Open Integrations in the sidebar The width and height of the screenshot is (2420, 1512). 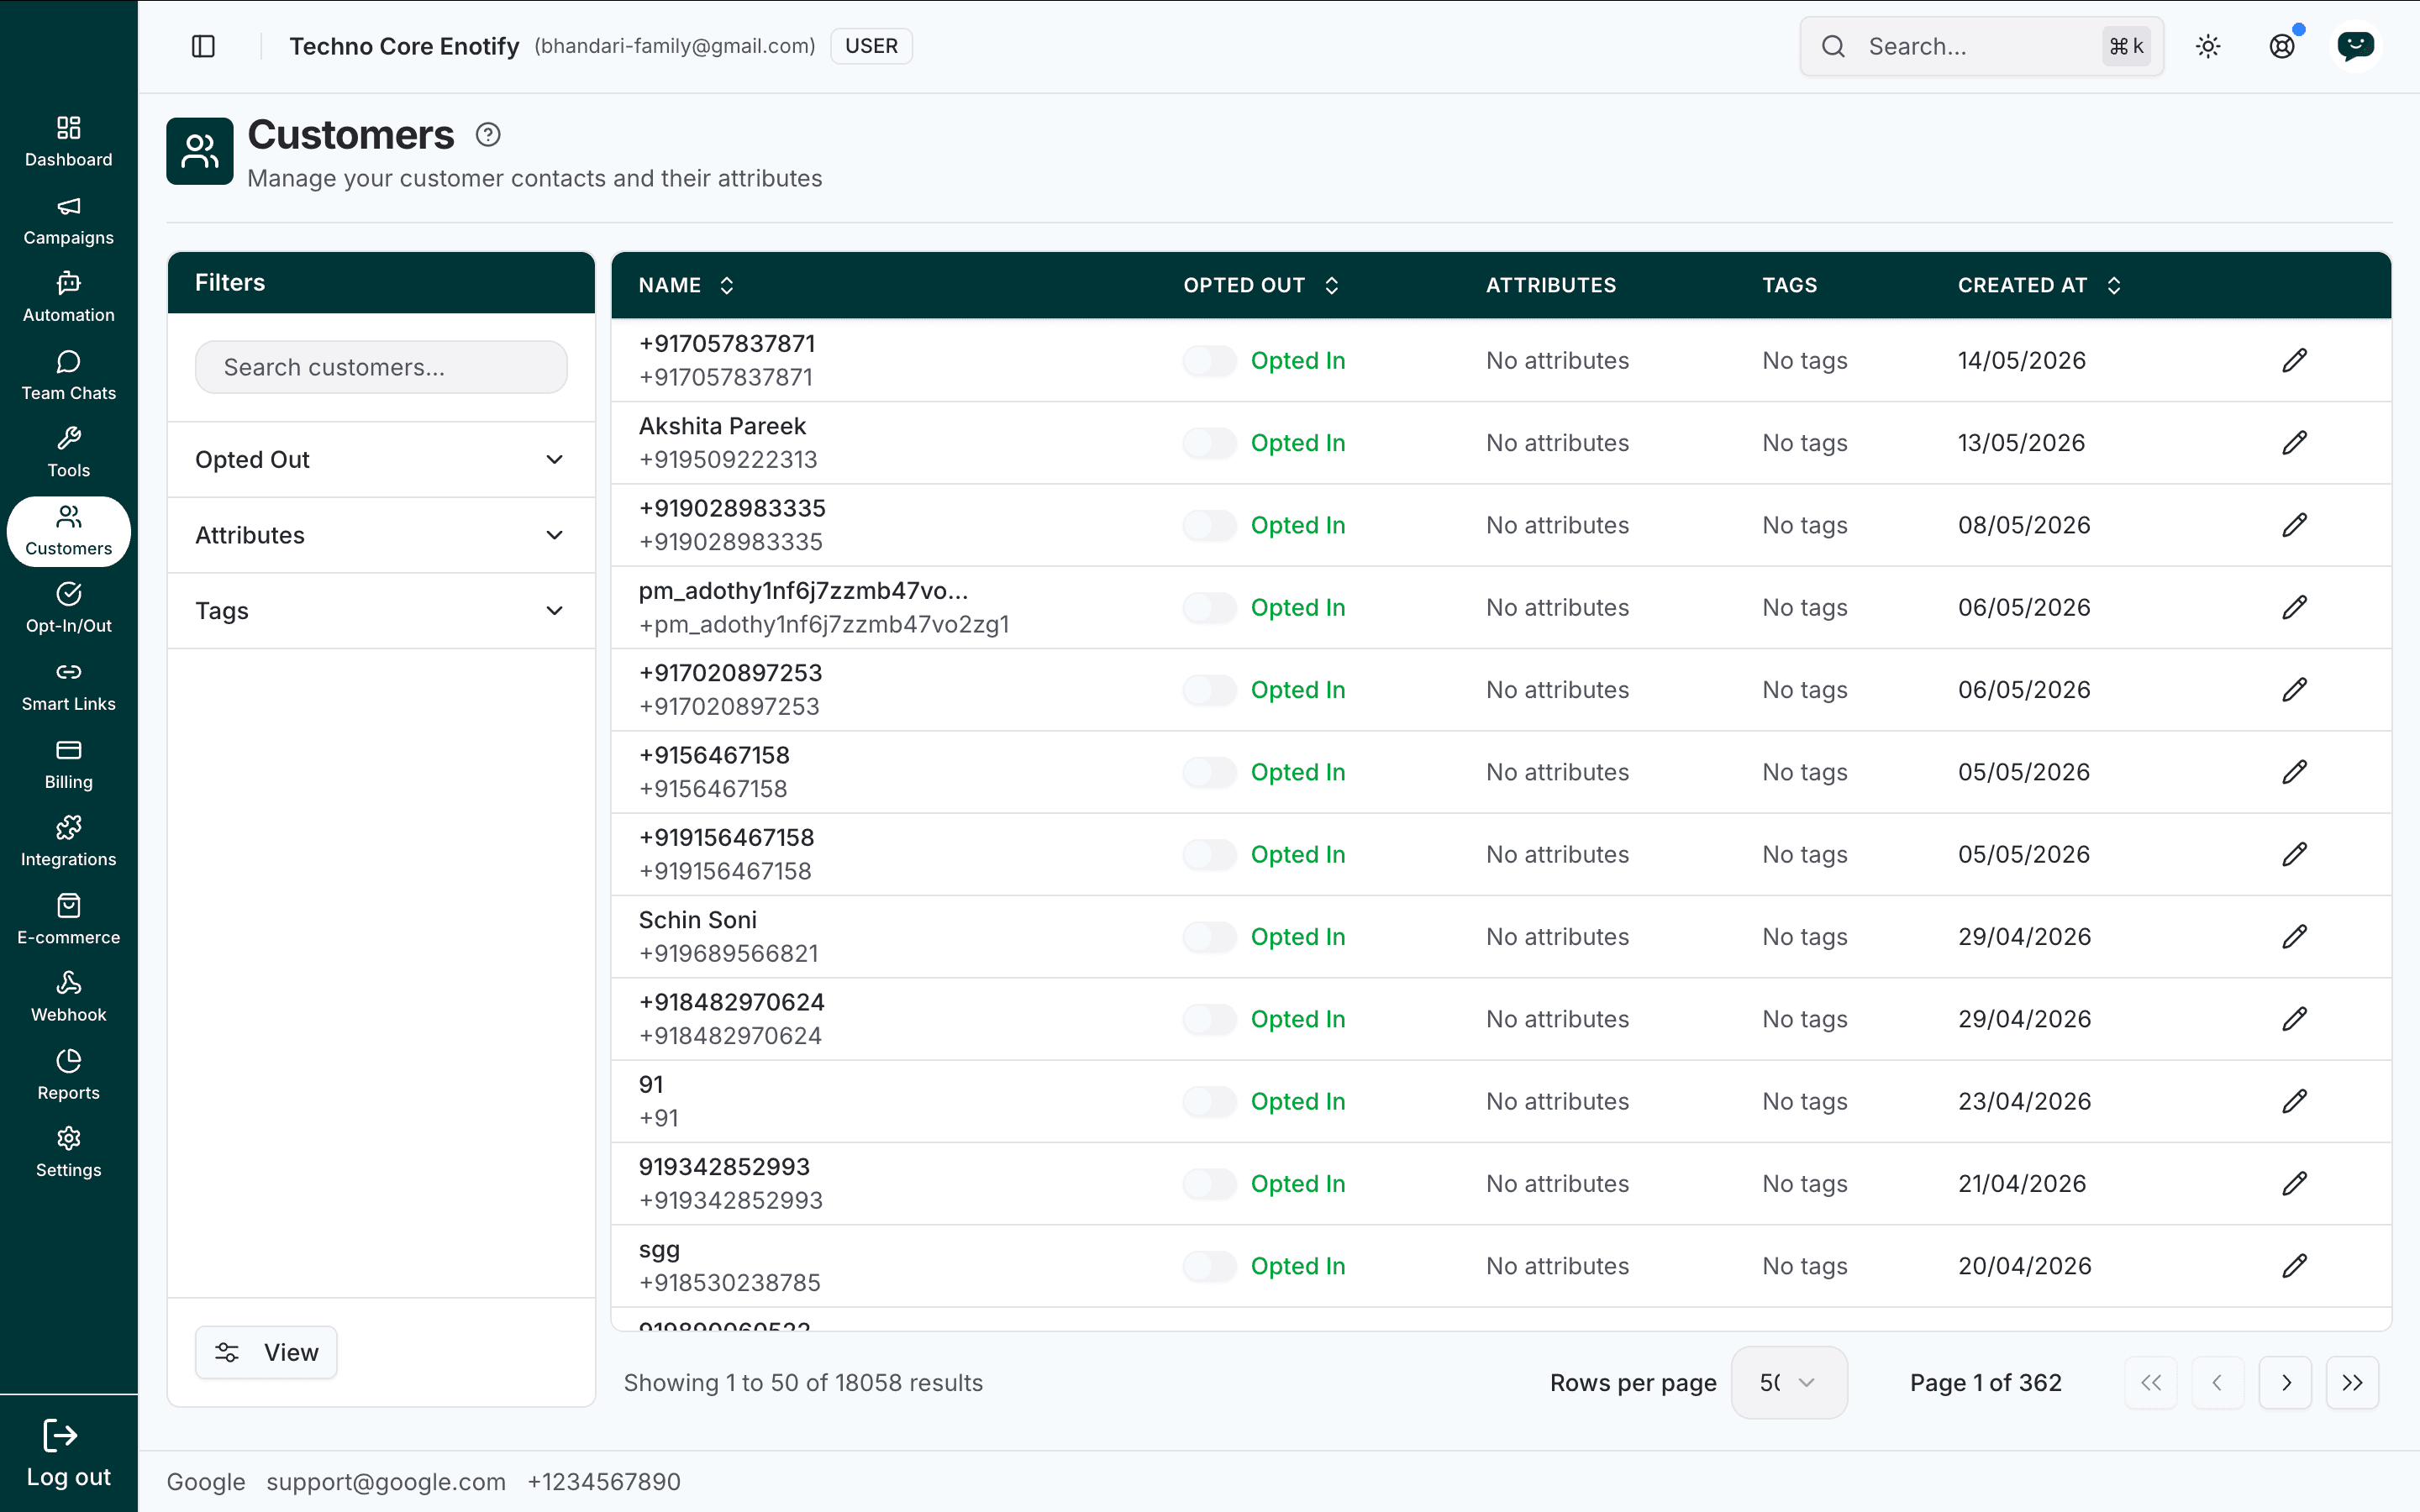click(x=69, y=842)
